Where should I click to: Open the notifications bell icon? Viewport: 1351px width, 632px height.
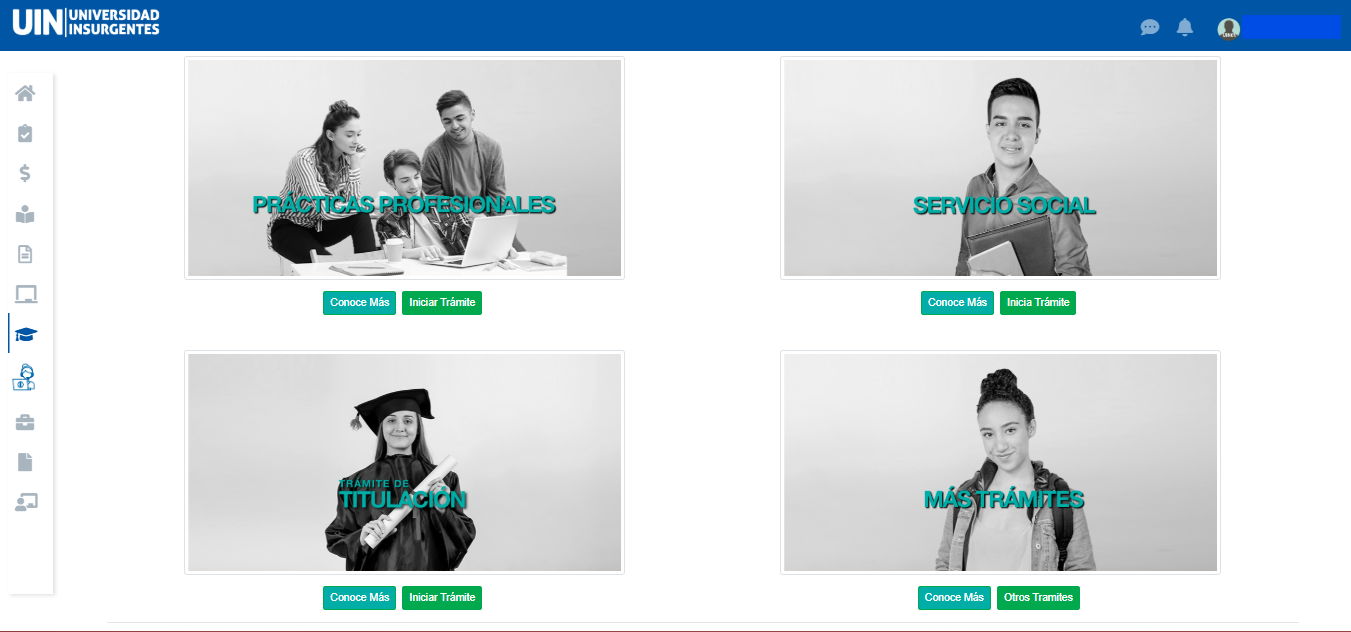(x=1185, y=27)
